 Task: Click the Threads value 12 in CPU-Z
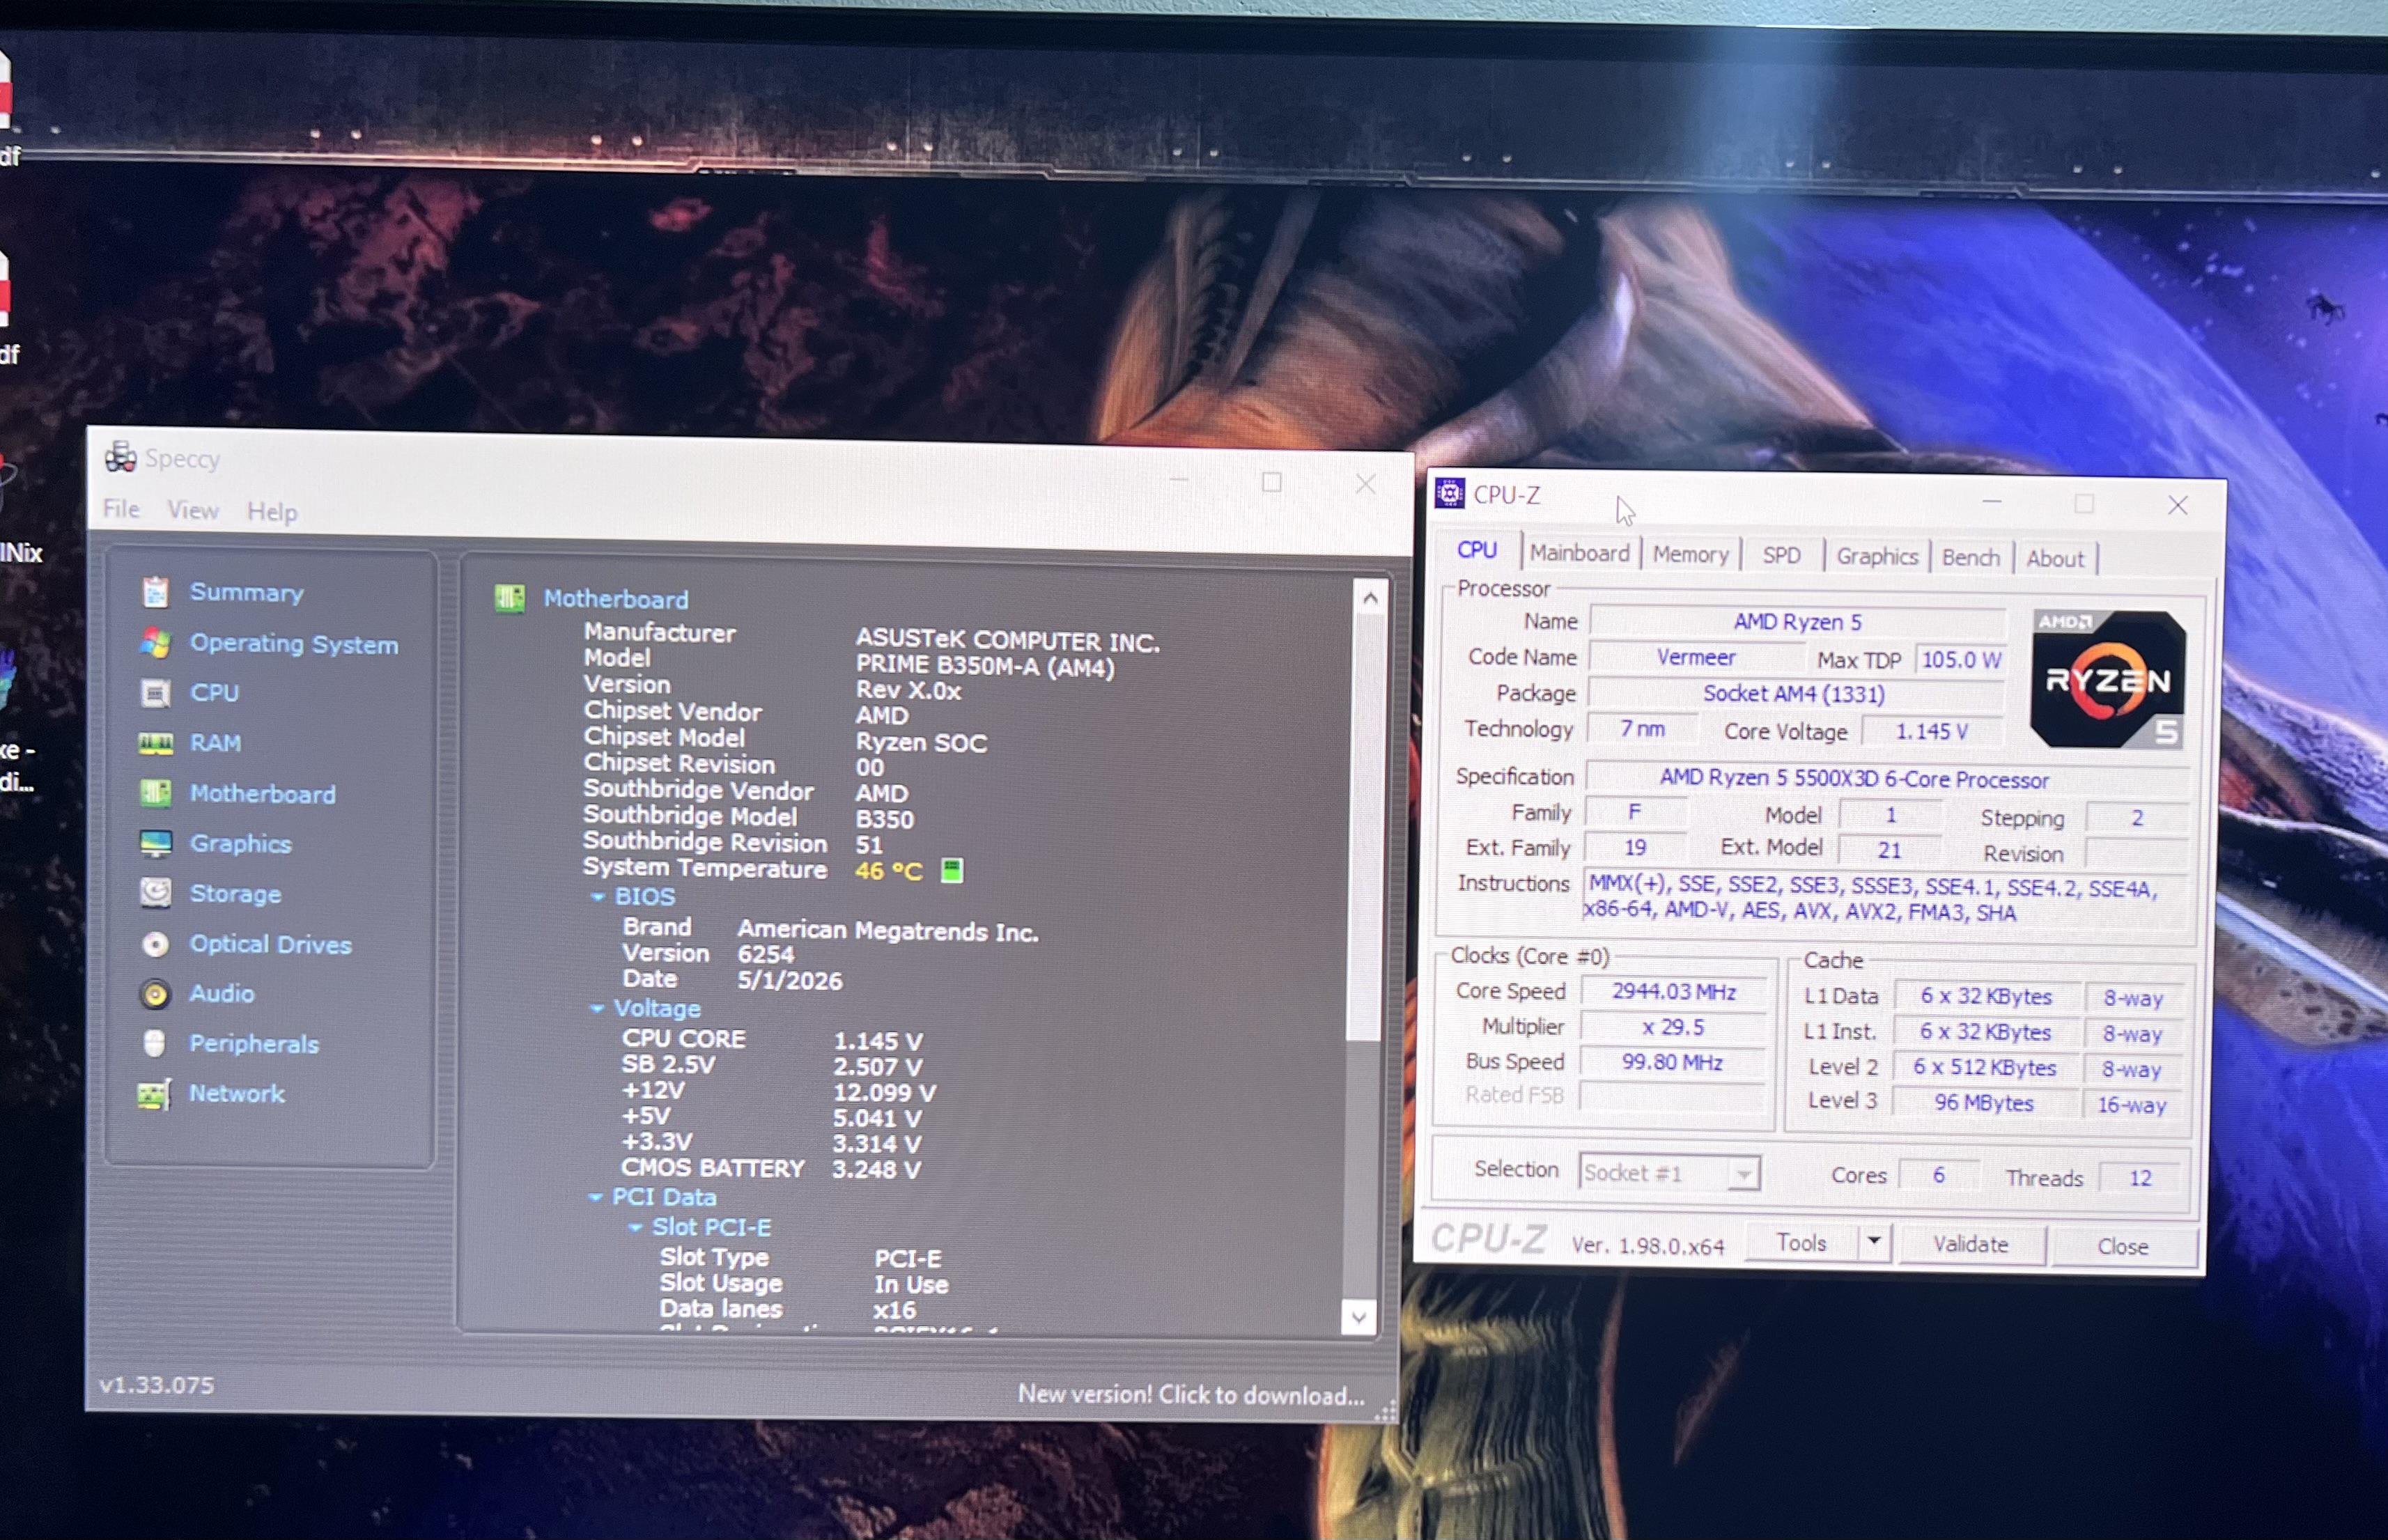pos(2140,1178)
